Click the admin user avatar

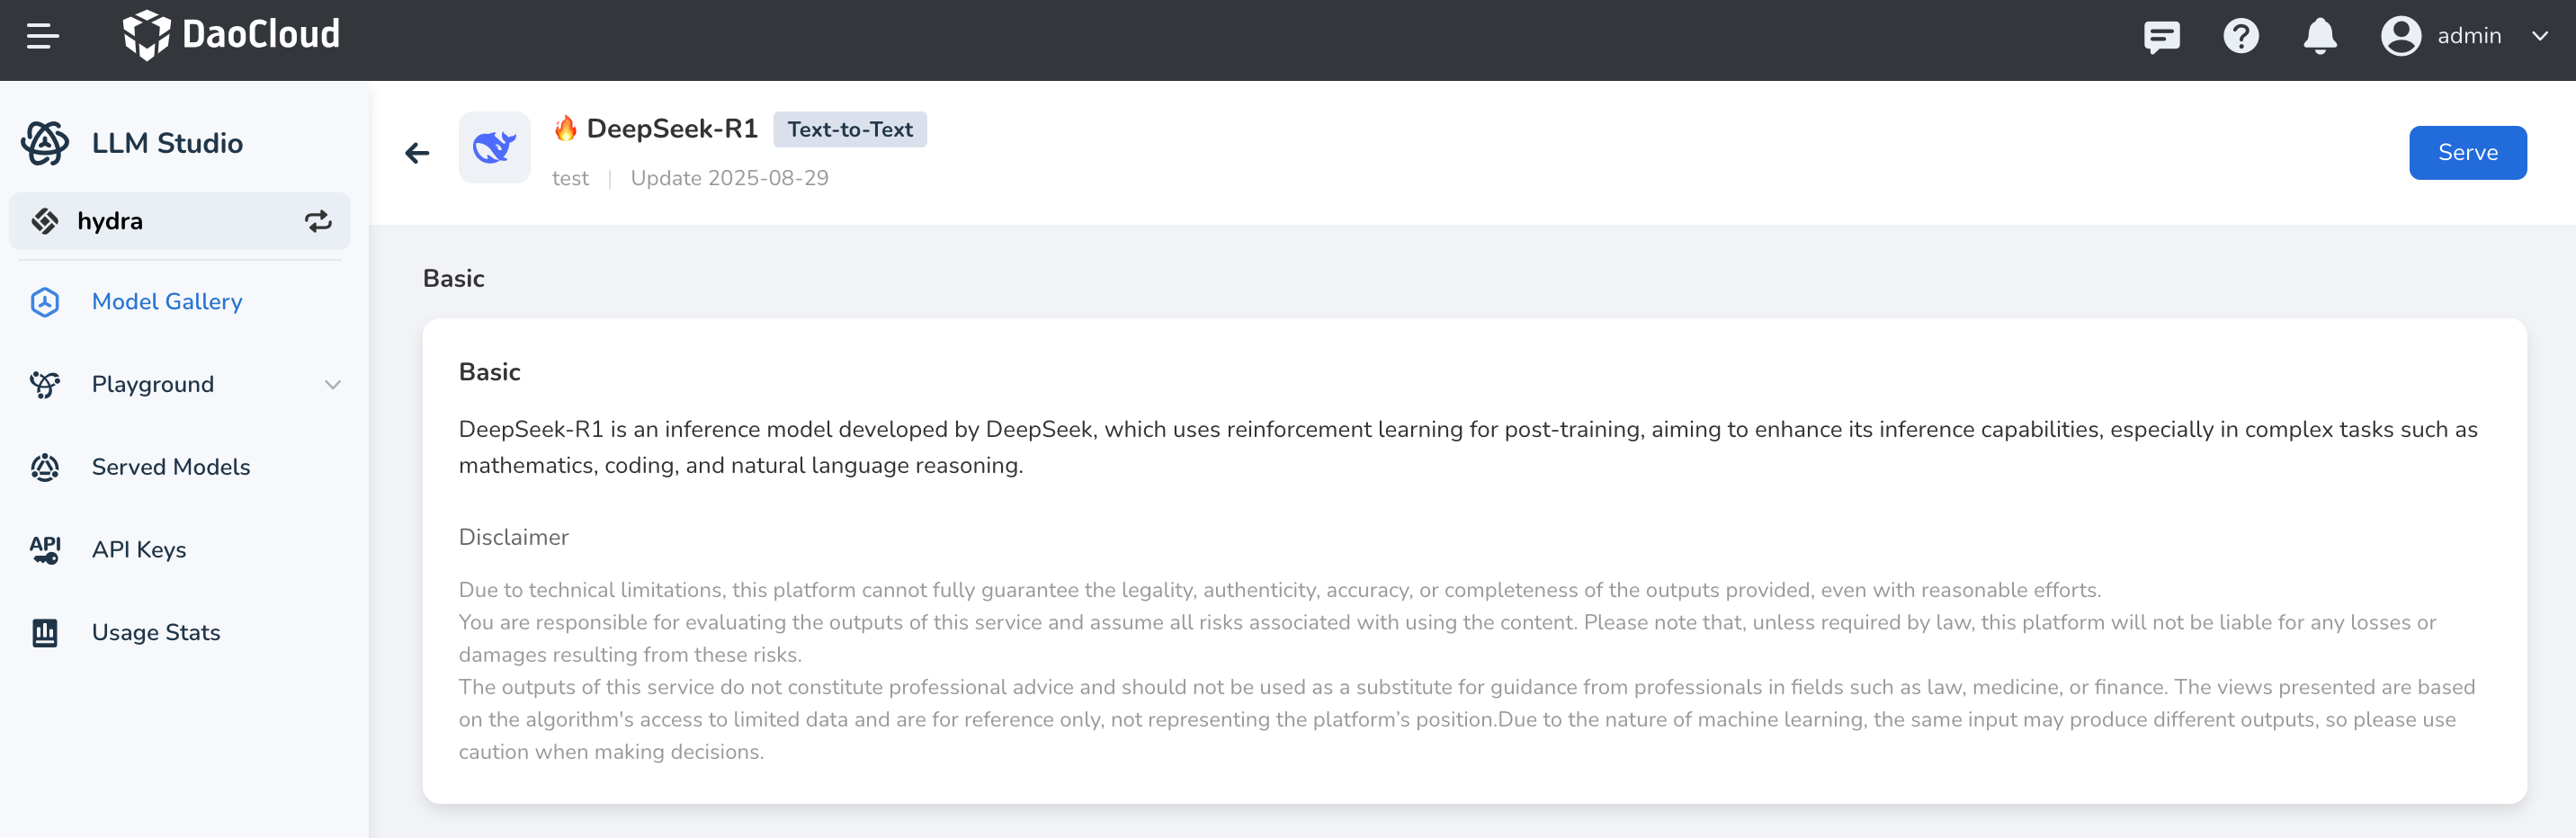(x=2400, y=37)
